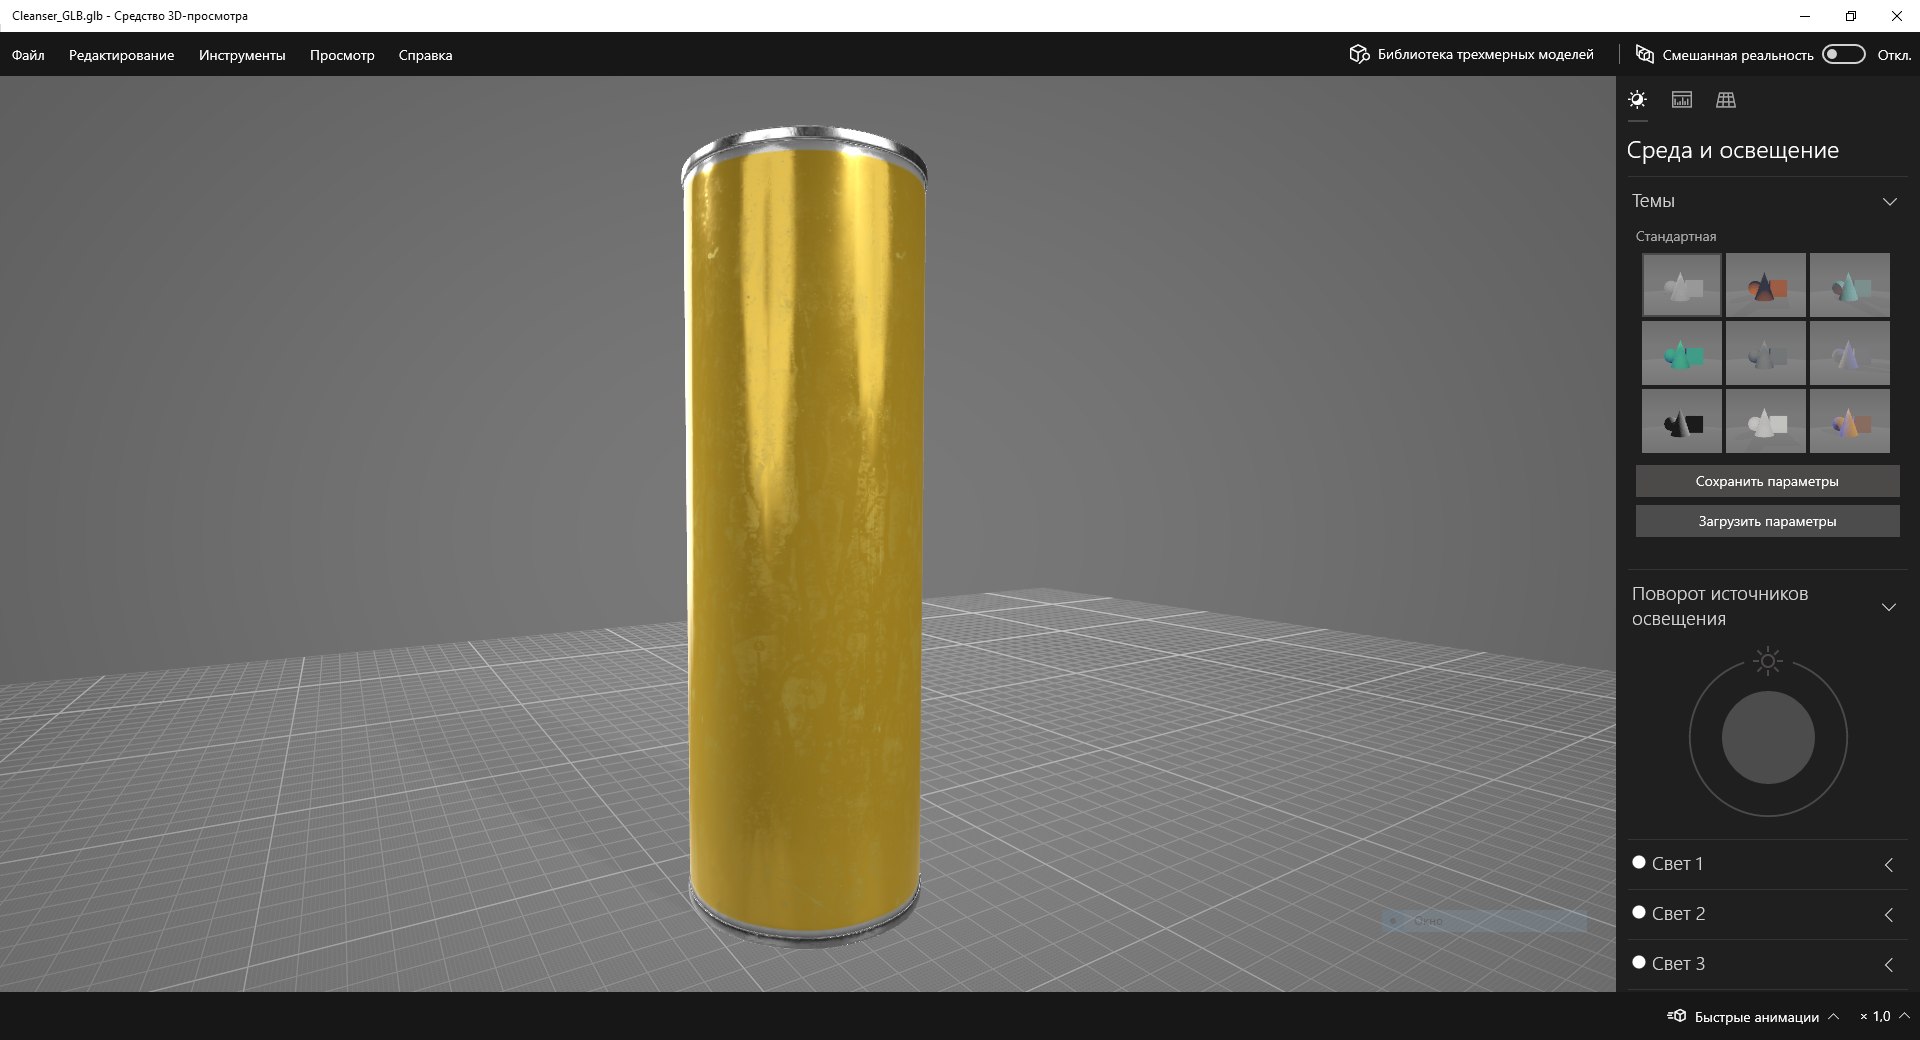1920x1040 pixels.
Task: Select the pale purple cone theme thumbnail
Action: tap(1850, 353)
